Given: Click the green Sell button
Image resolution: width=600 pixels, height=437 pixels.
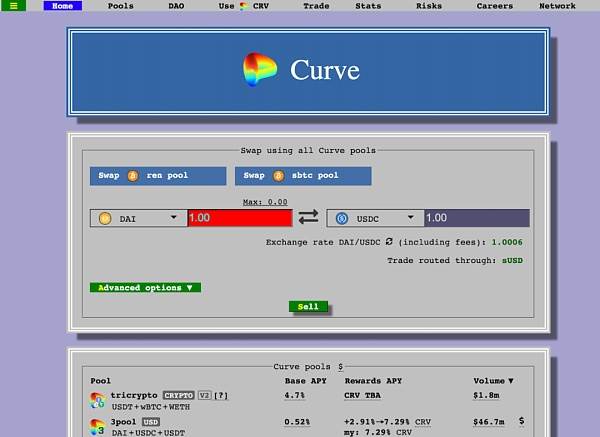Looking at the screenshot, I should (x=308, y=307).
